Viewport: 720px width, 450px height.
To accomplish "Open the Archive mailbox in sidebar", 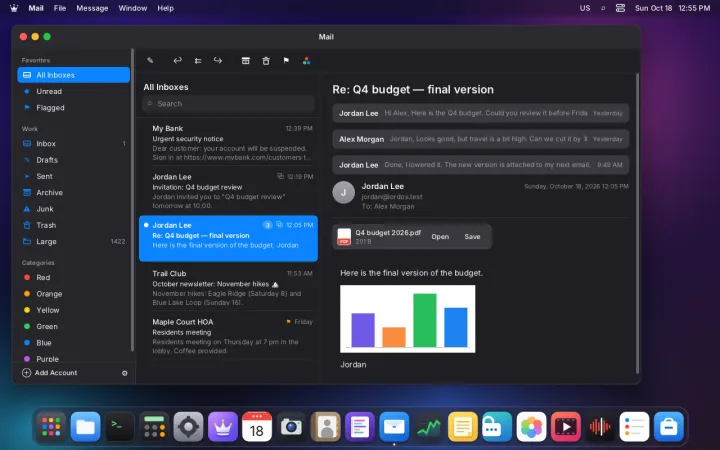I will click(x=73, y=192).
